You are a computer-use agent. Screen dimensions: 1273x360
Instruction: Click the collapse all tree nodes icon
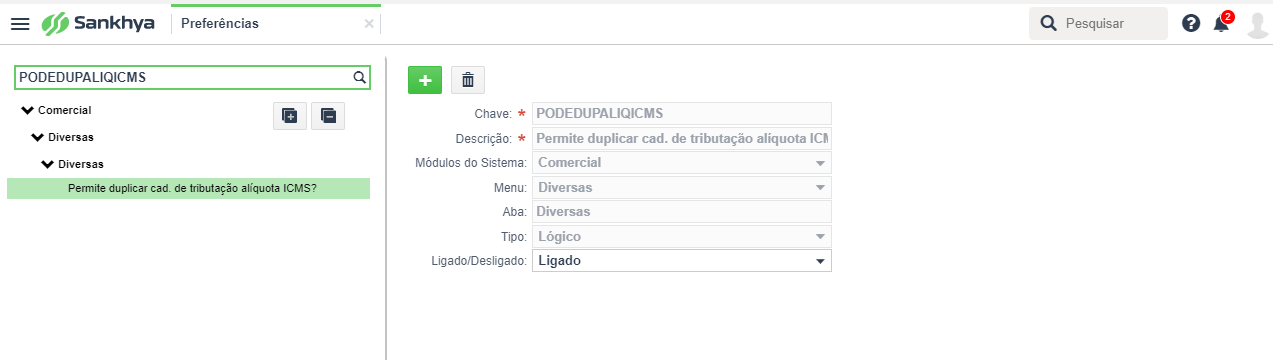328,115
